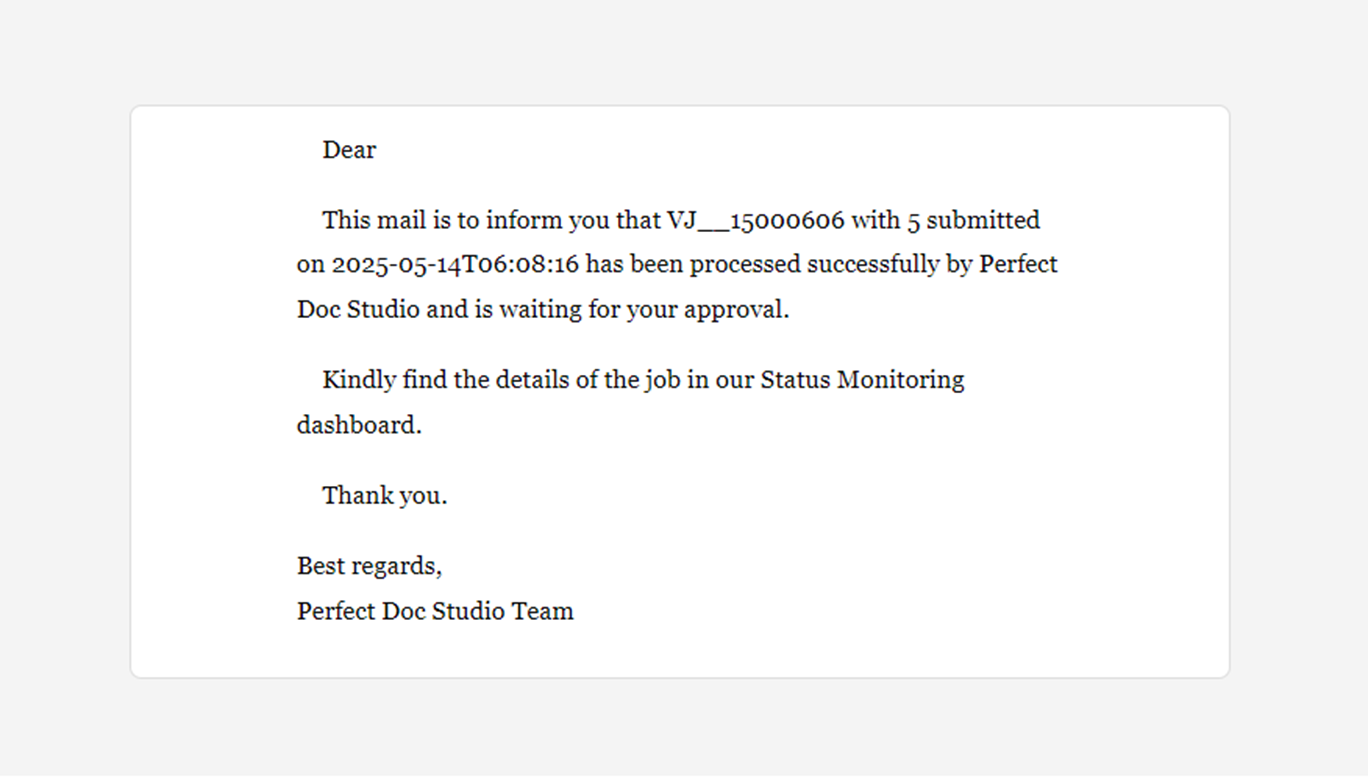Click the "Dear" greeting text
Image resolution: width=1368 pixels, height=779 pixels.
pos(349,150)
